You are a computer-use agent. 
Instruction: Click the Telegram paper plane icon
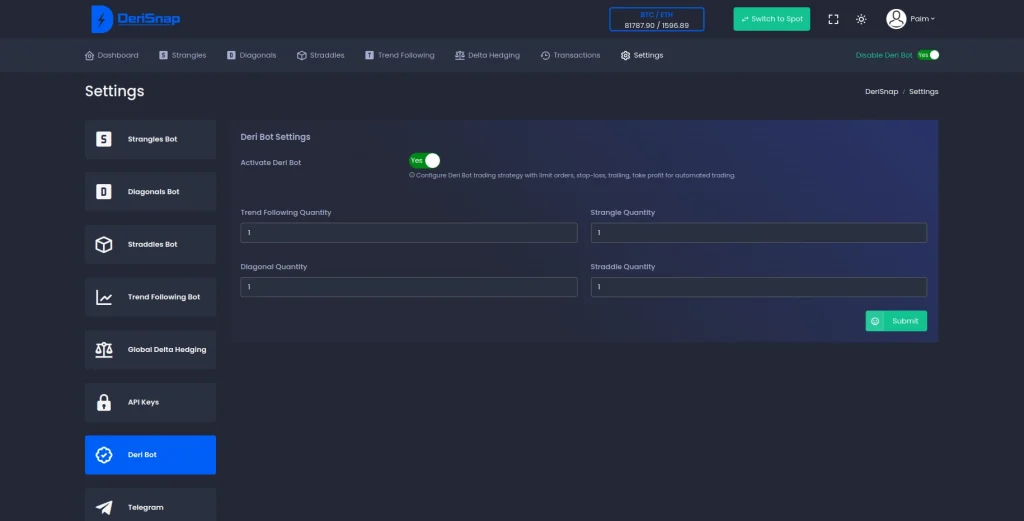point(103,507)
